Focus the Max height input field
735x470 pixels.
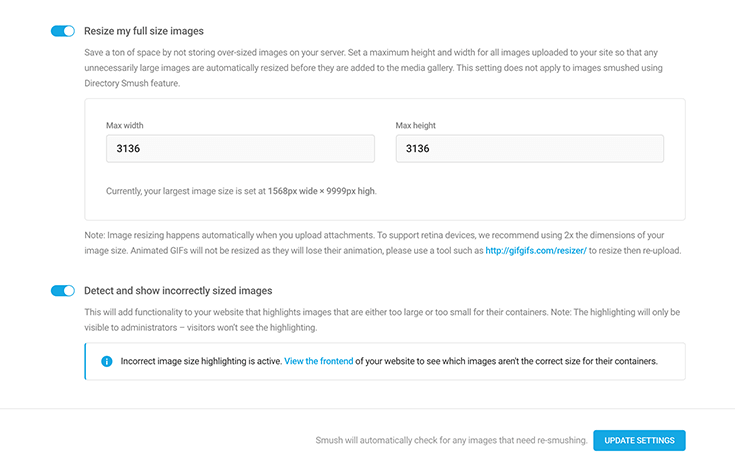point(530,149)
